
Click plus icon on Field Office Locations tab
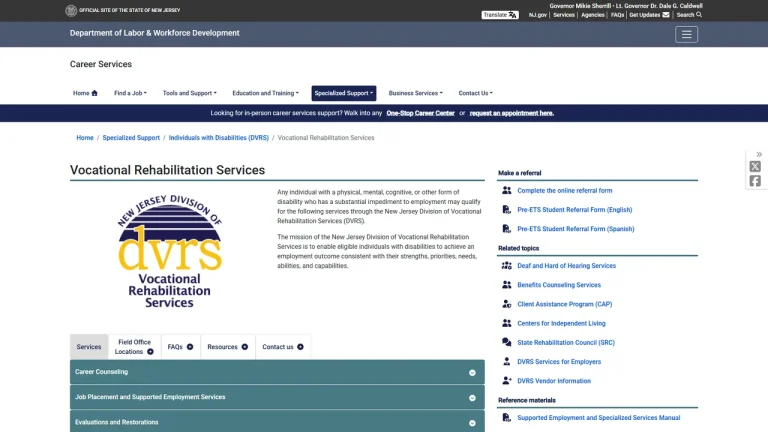coord(150,352)
